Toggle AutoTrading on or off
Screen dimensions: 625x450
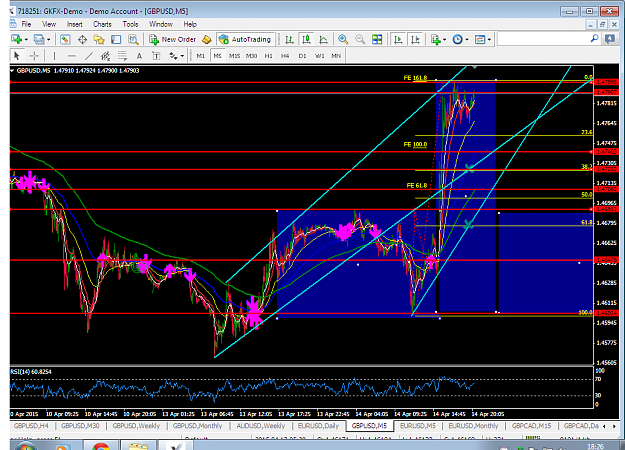(245, 39)
